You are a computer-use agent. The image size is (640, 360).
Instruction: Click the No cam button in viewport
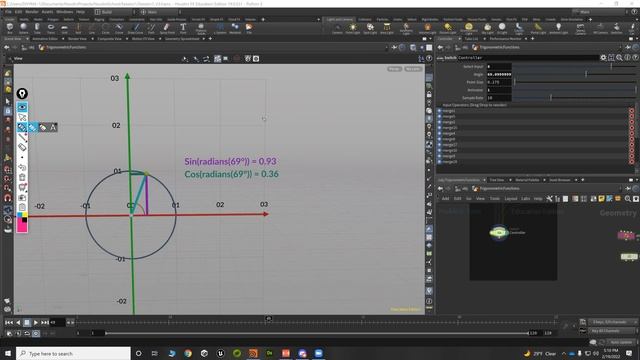coord(413,69)
